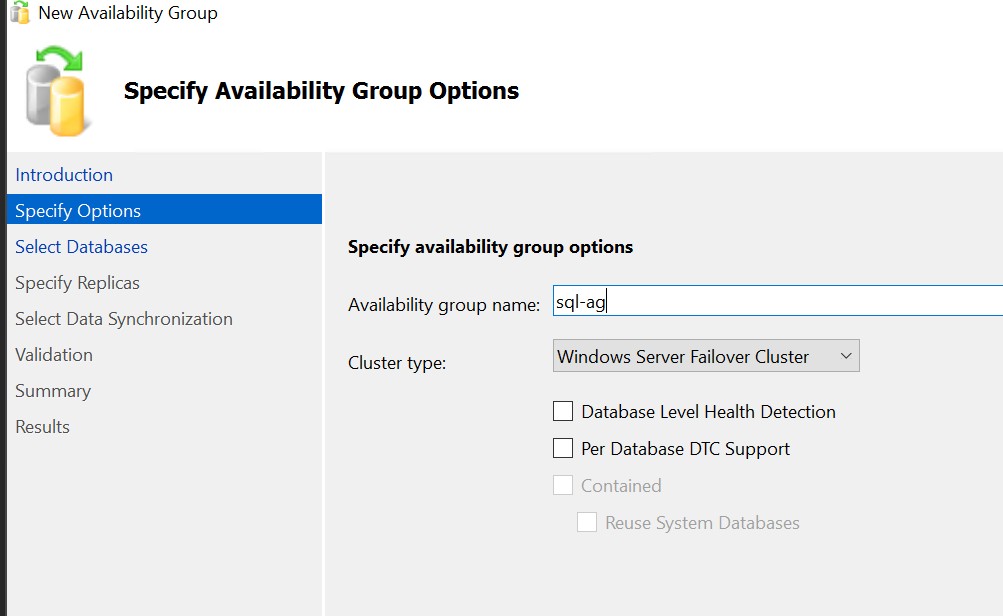Click the Results step in sidebar
This screenshot has width=1003, height=616.
[x=42, y=427]
